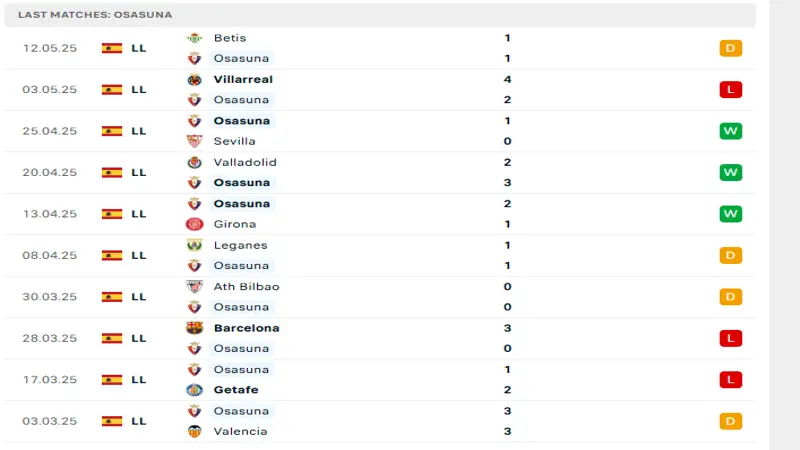This screenshot has height=450, width=800.
Task: Click the Valencia club crest icon
Action: point(194,431)
